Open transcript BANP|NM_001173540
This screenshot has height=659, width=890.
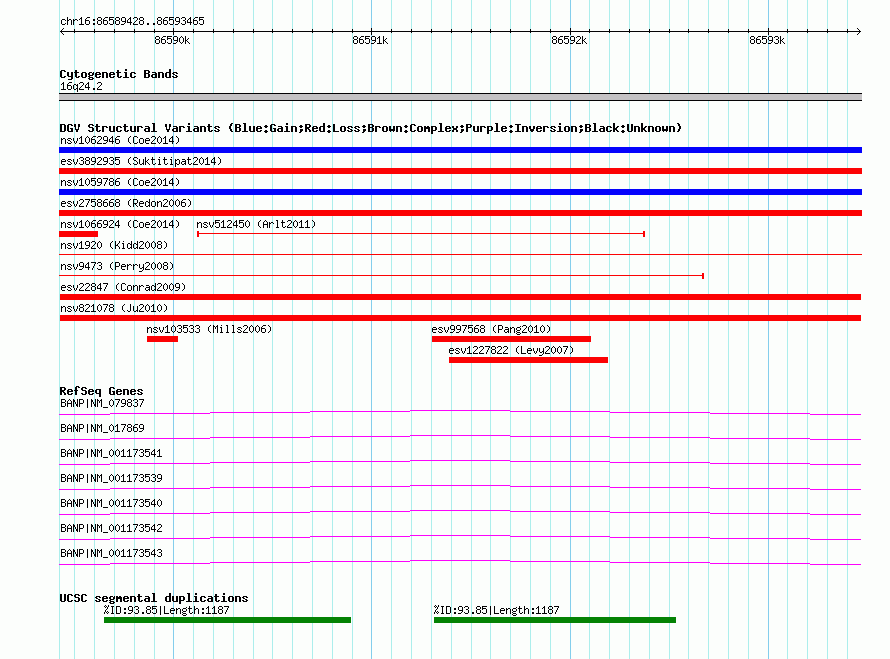coord(111,503)
